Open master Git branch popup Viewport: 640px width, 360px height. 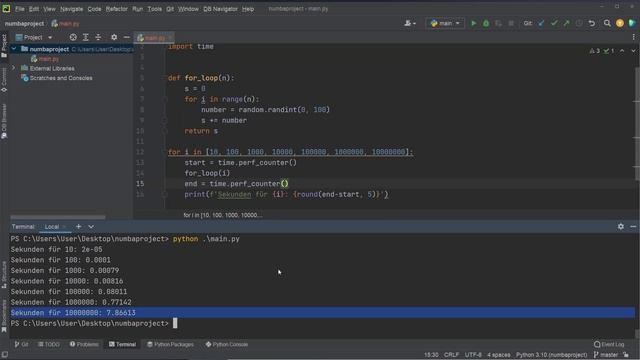pyautogui.click(x=606, y=355)
